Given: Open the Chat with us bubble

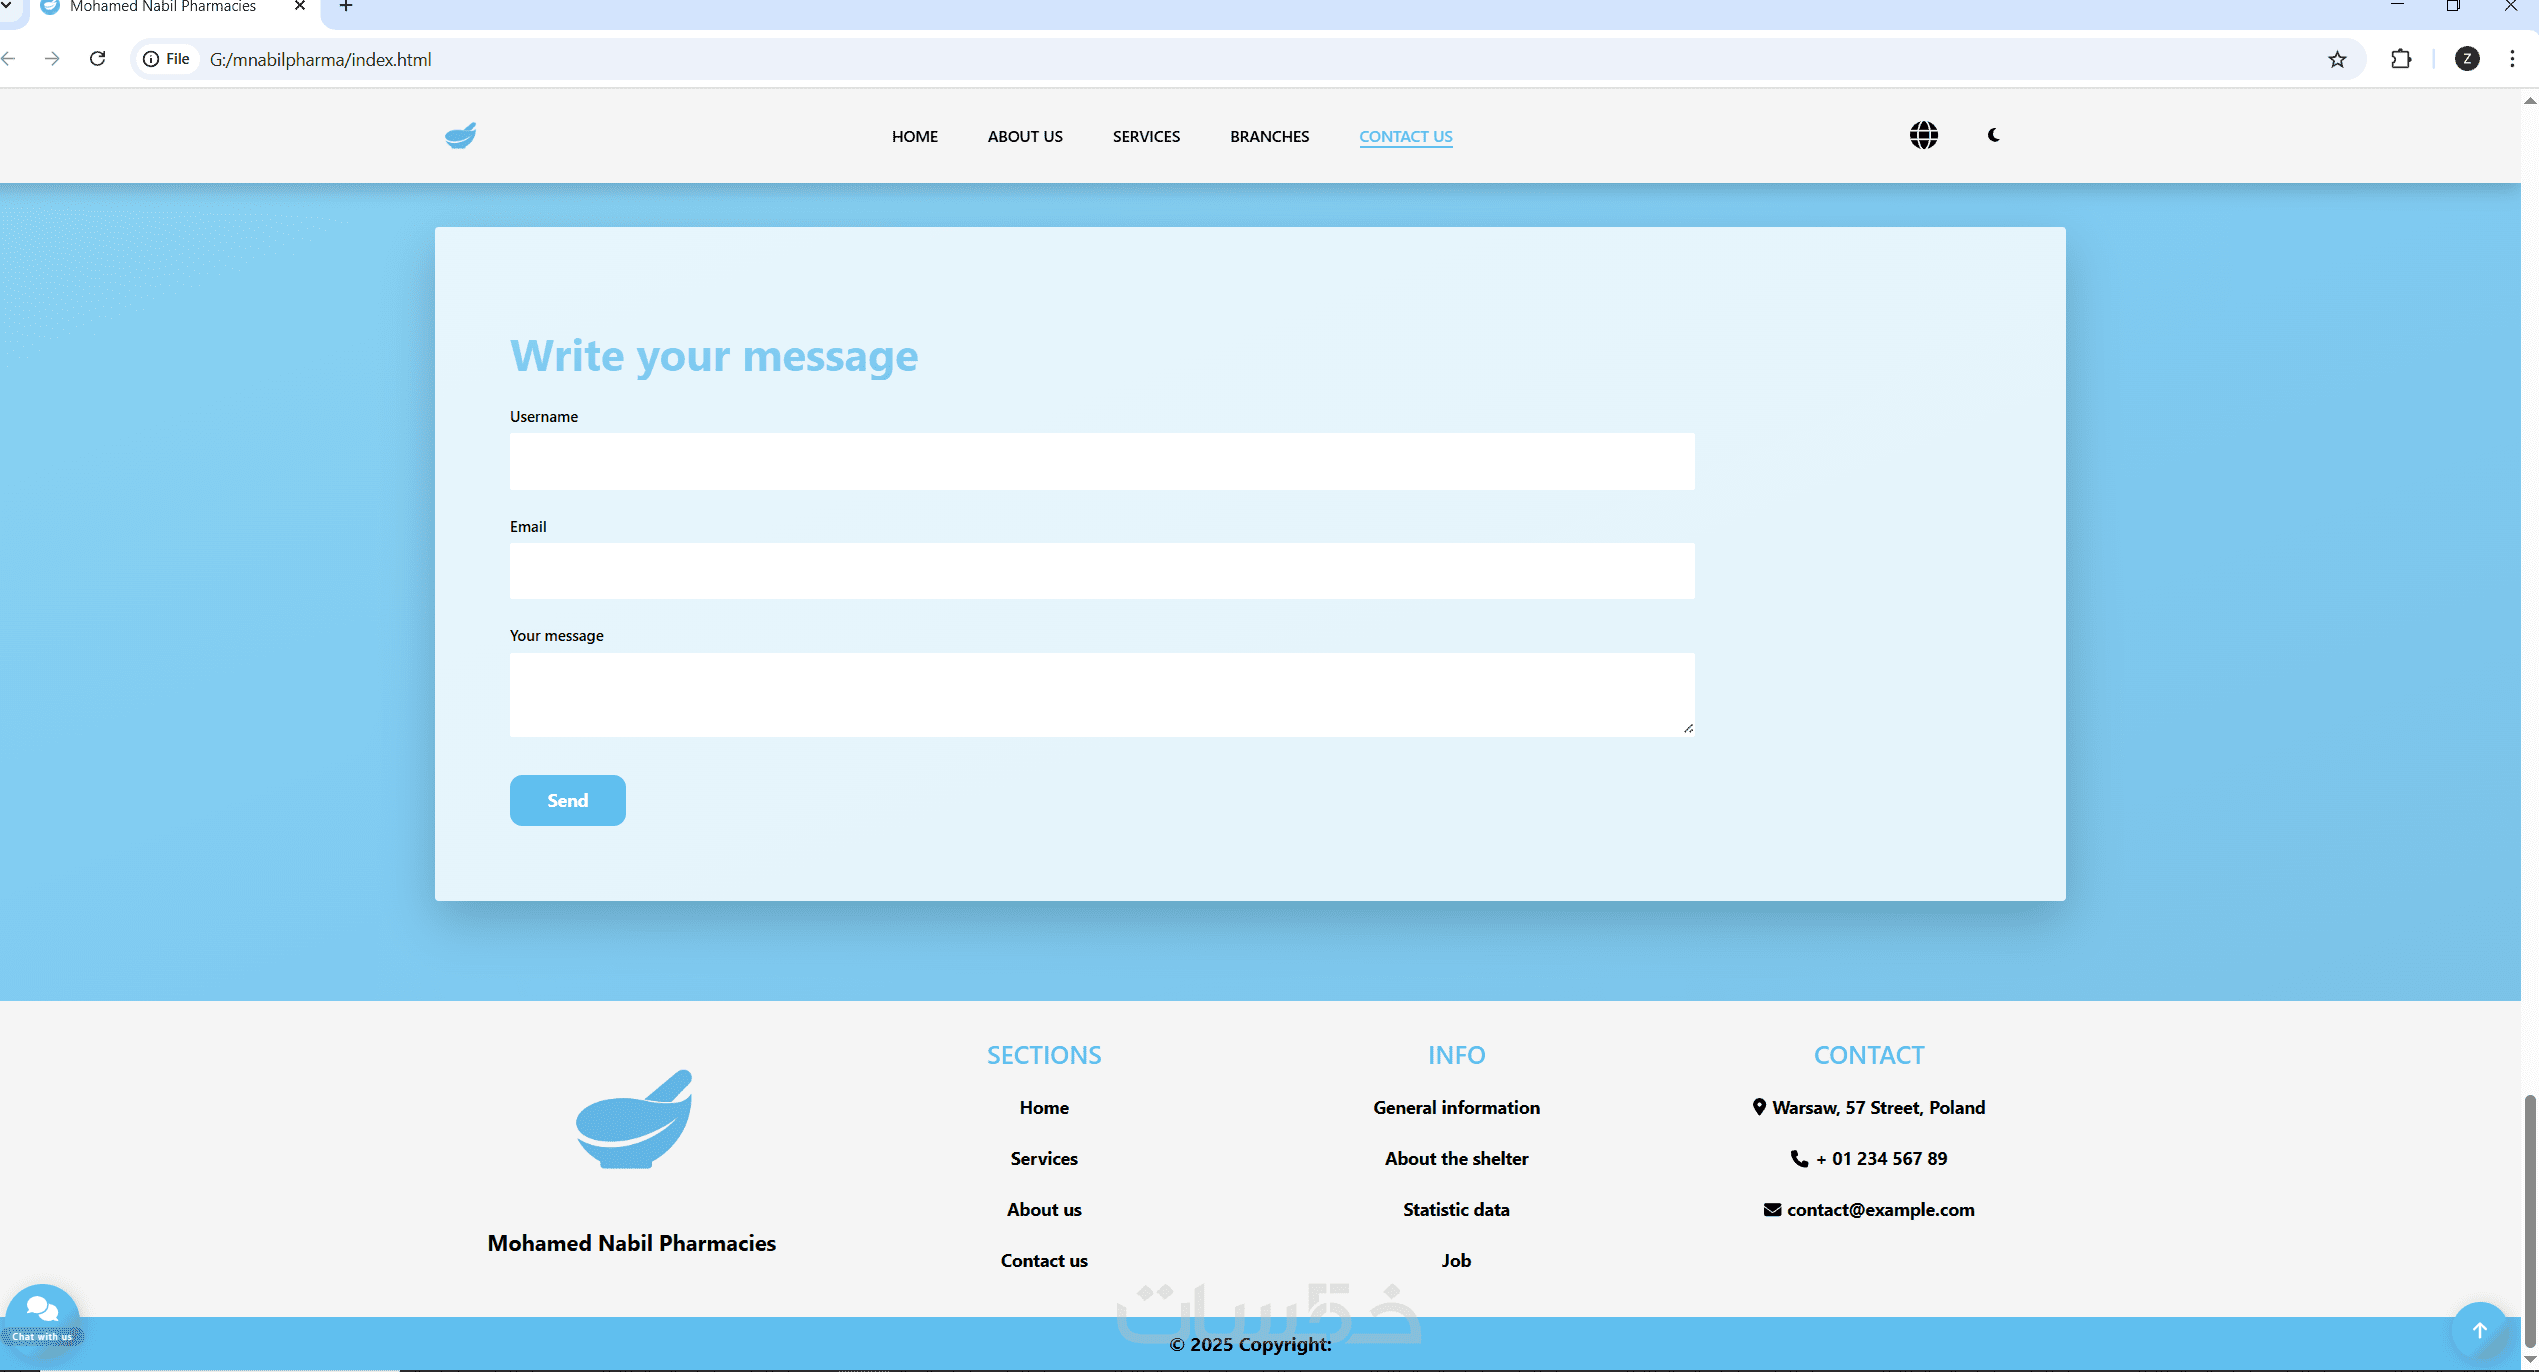Looking at the screenshot, I should pyautogui.click(x=42, y=1317).
